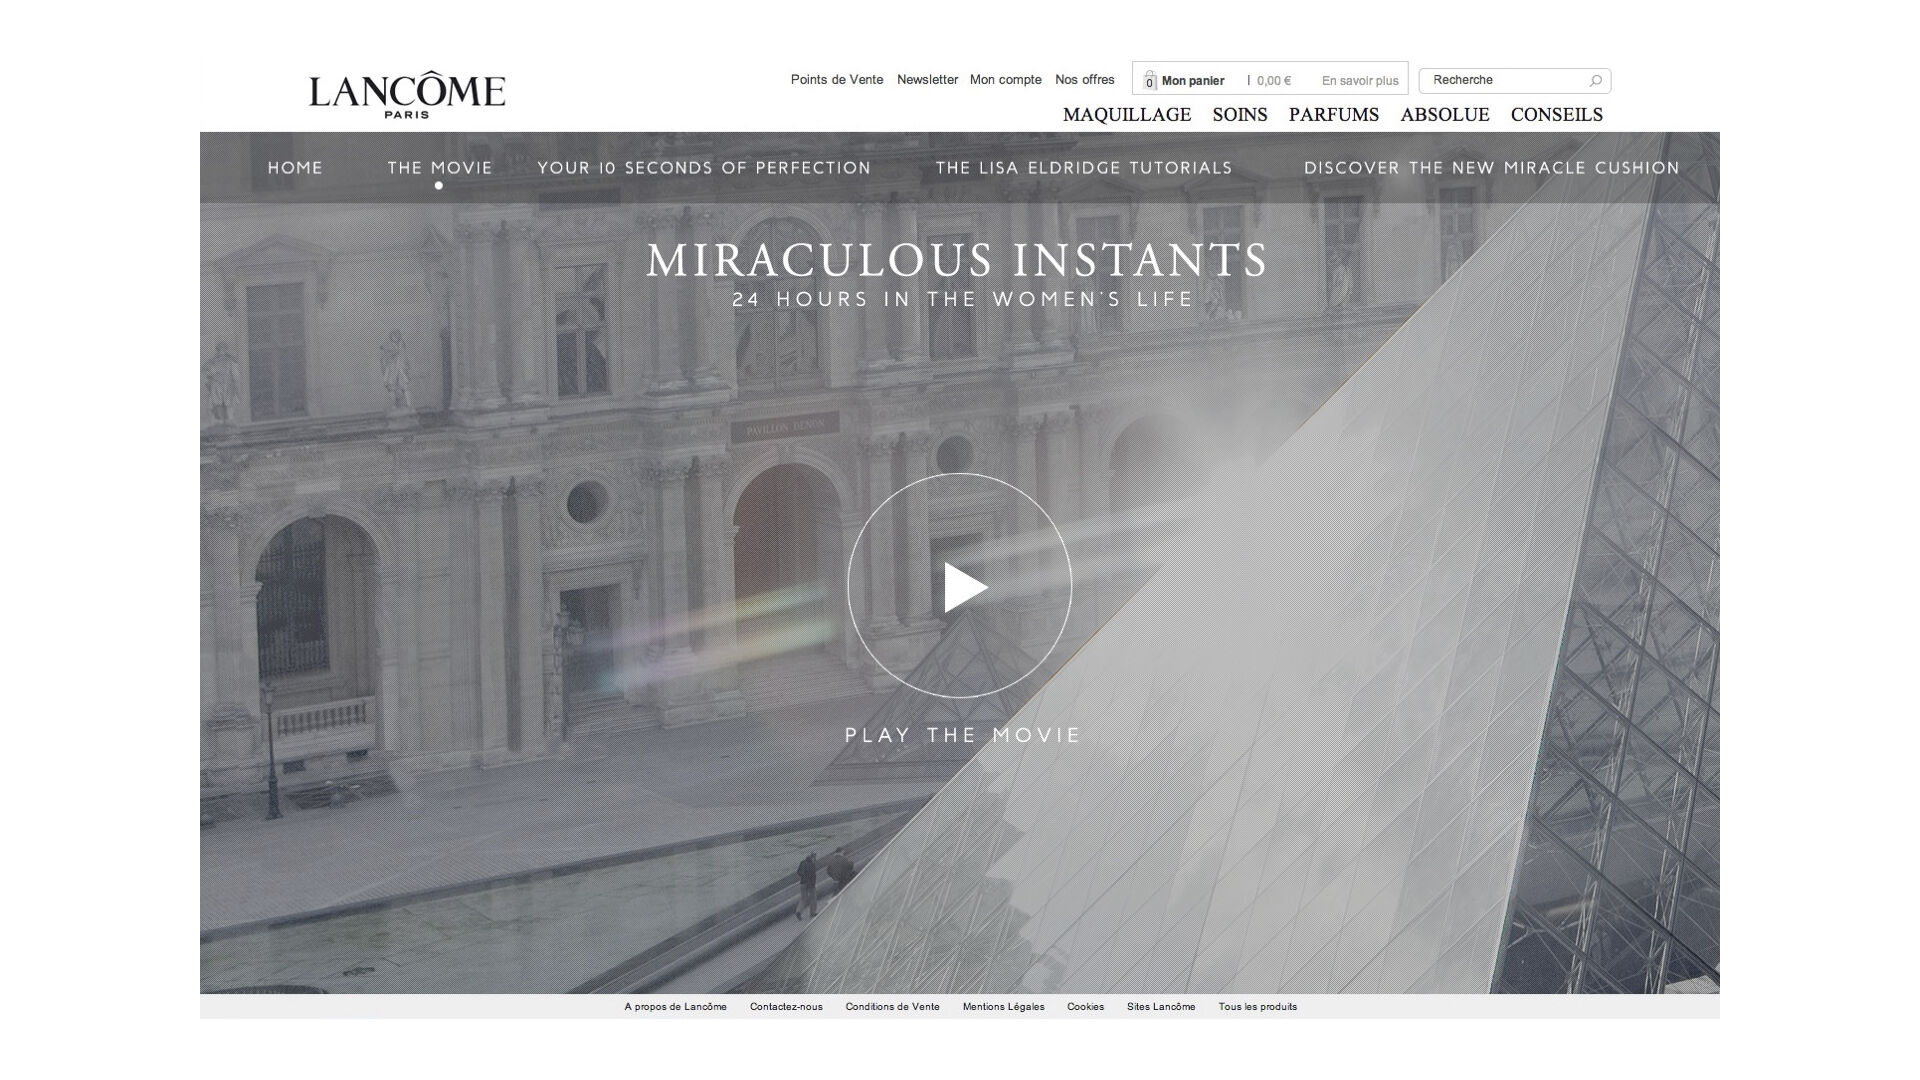Image resolution: width=1920 pixels, height=1080 pixels.
Task: Open the Absolue menu
Action: point(1445,115)
